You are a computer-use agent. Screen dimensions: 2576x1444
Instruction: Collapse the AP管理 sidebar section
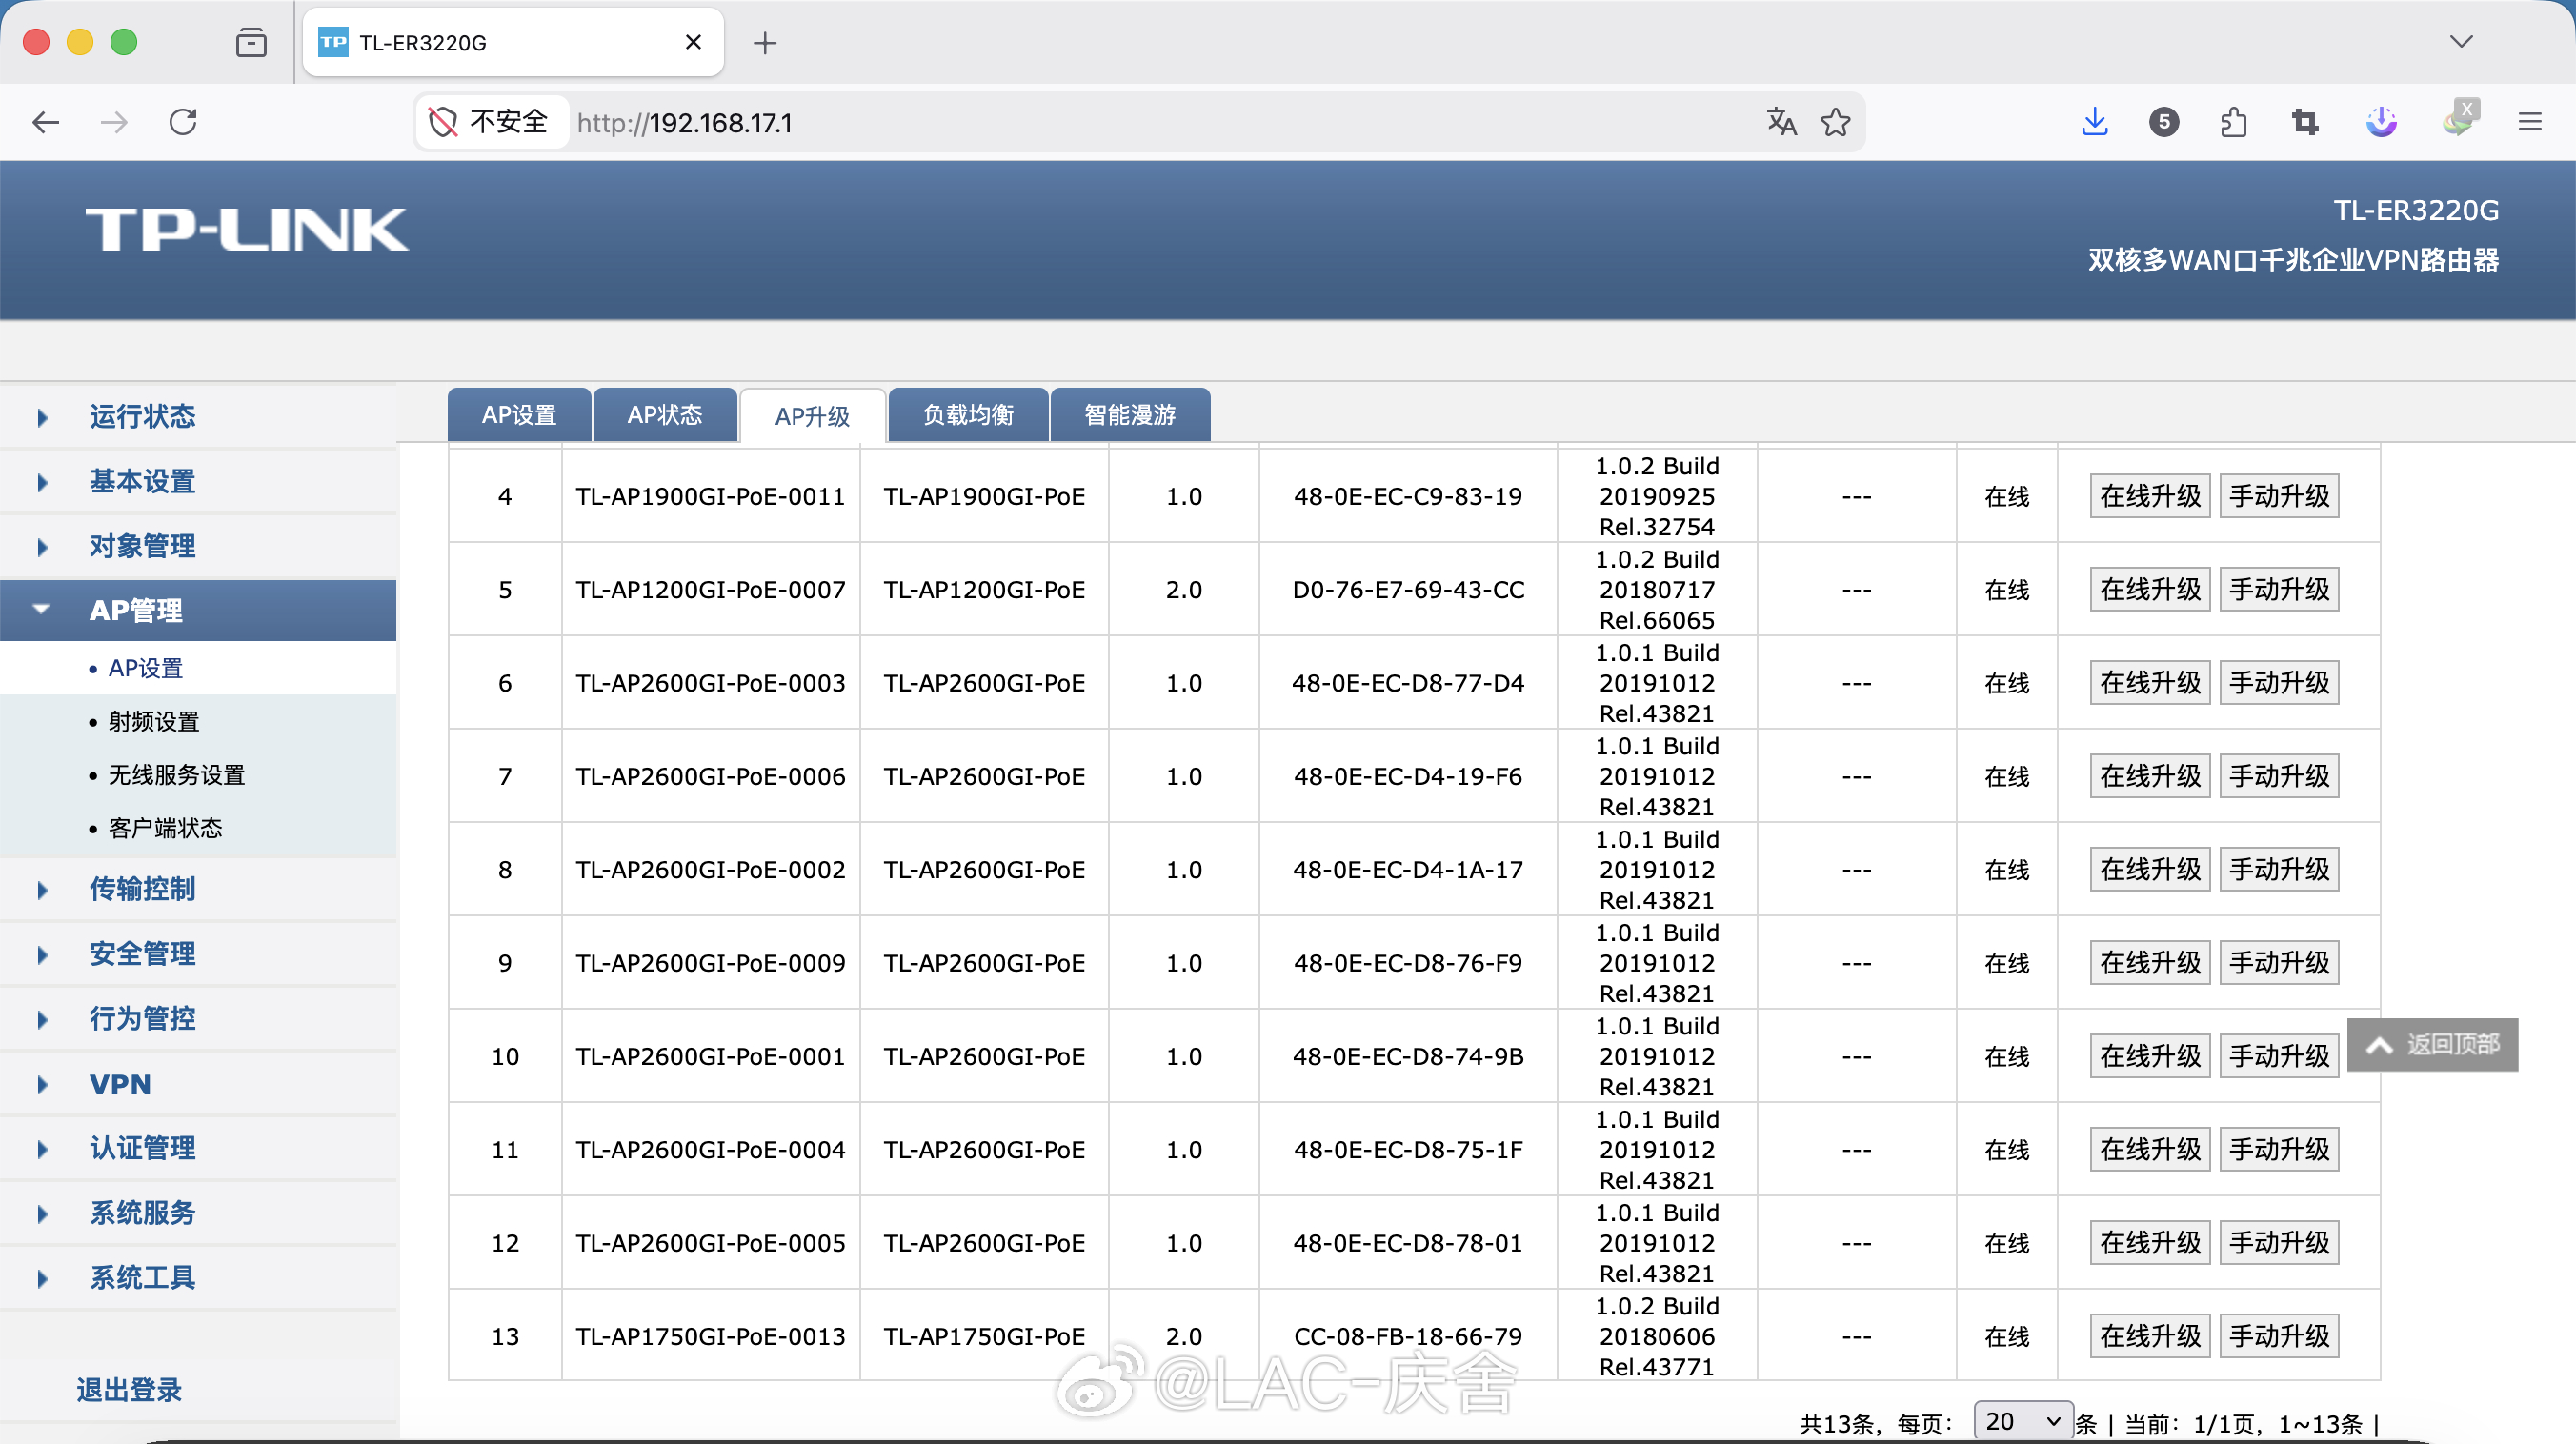[136, 610]
